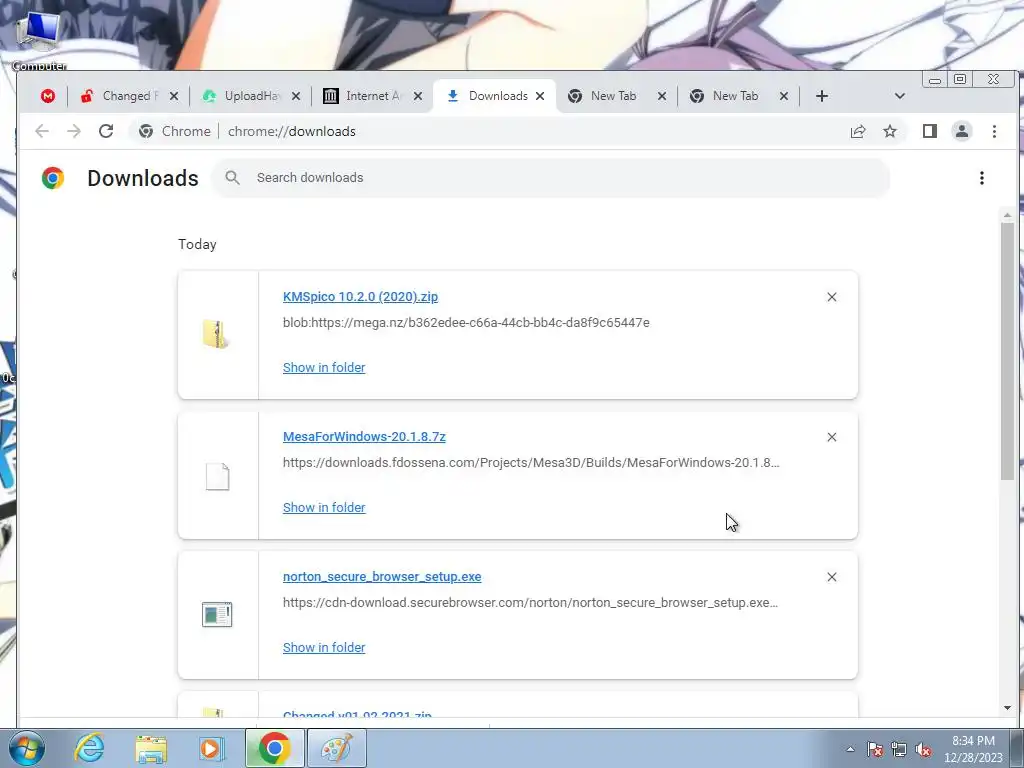This screenshot has height=768, width=1024.
Task: Click the norton setup exe icon
Action: (x=217, y=615)
